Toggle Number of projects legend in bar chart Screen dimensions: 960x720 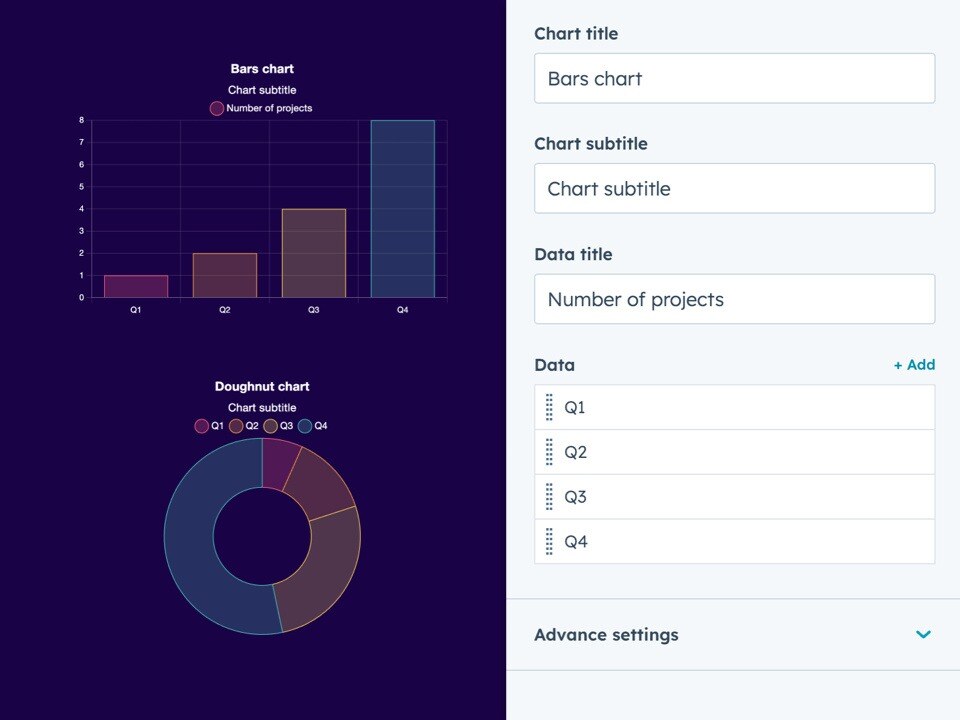pos(217,108)
